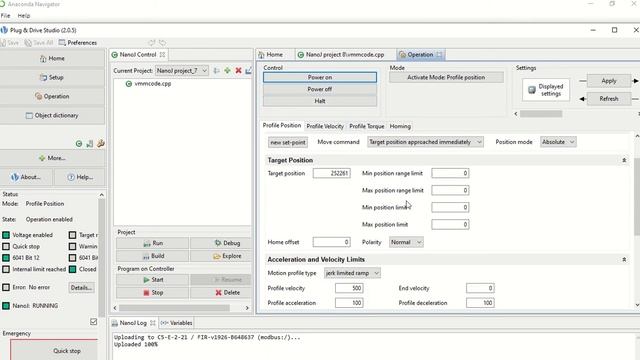Viewport: 640px width, 360px height.
Task: Close the NanoJ Control tab
Action: tap(162, 55)
